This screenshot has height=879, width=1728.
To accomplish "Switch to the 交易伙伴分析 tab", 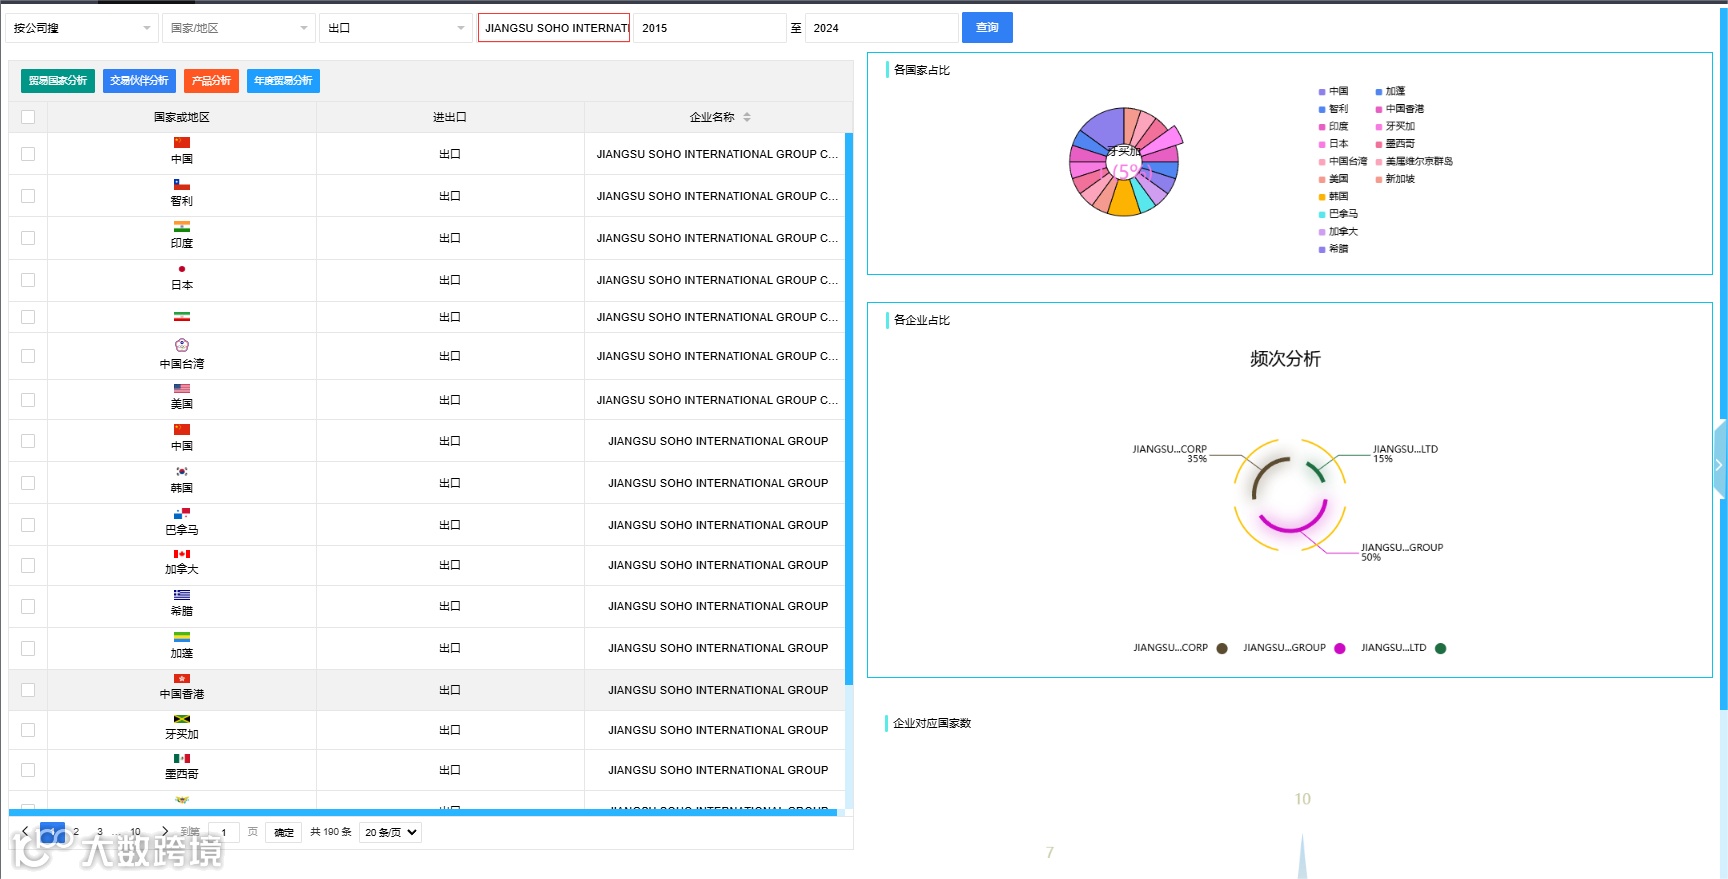I will click(x=139, y=81).
